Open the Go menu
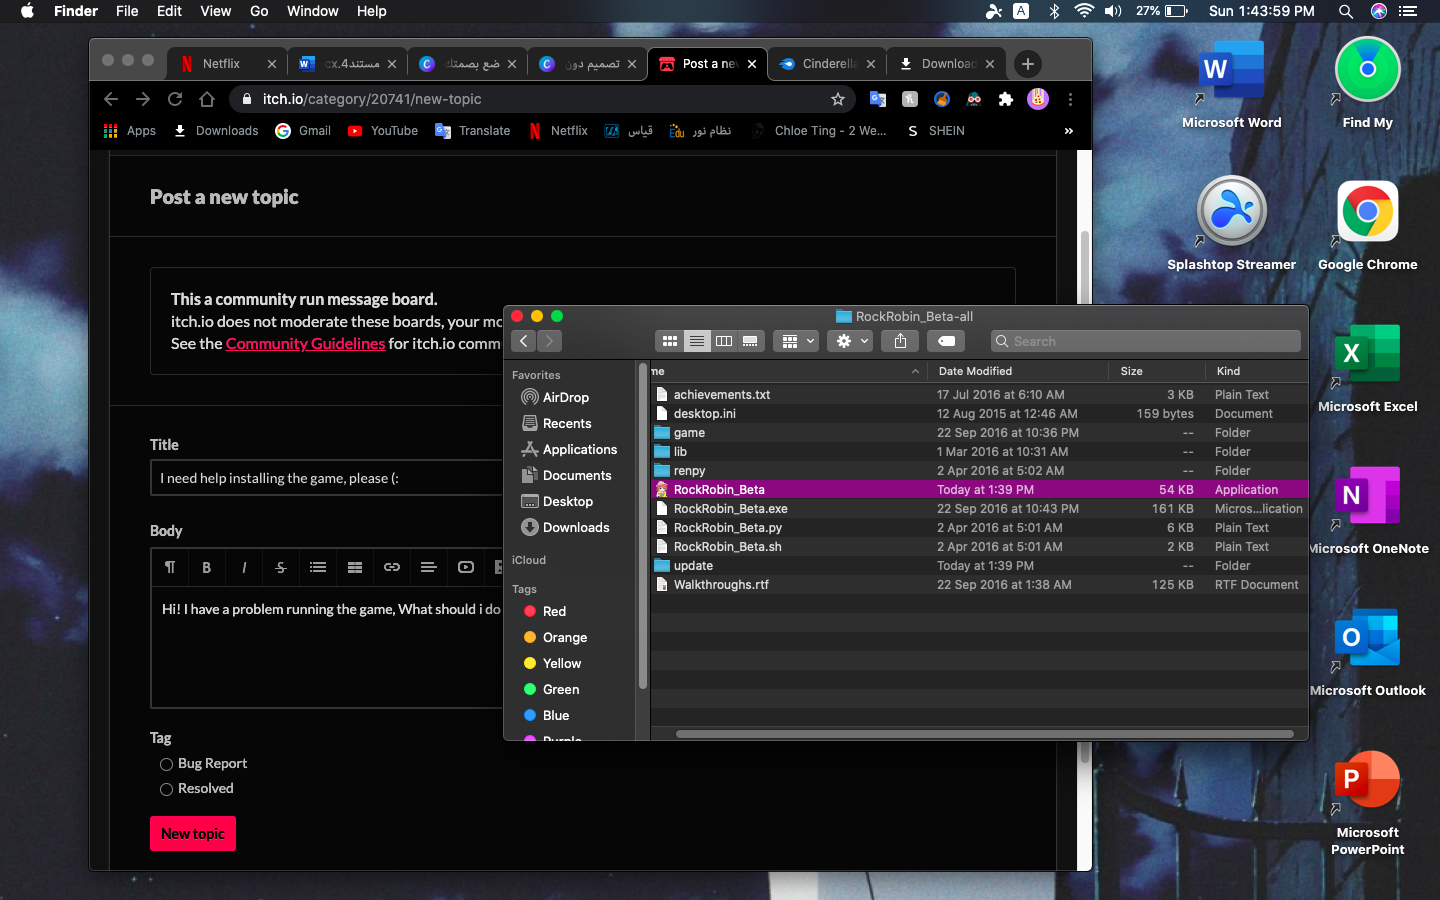 [259, 11]
